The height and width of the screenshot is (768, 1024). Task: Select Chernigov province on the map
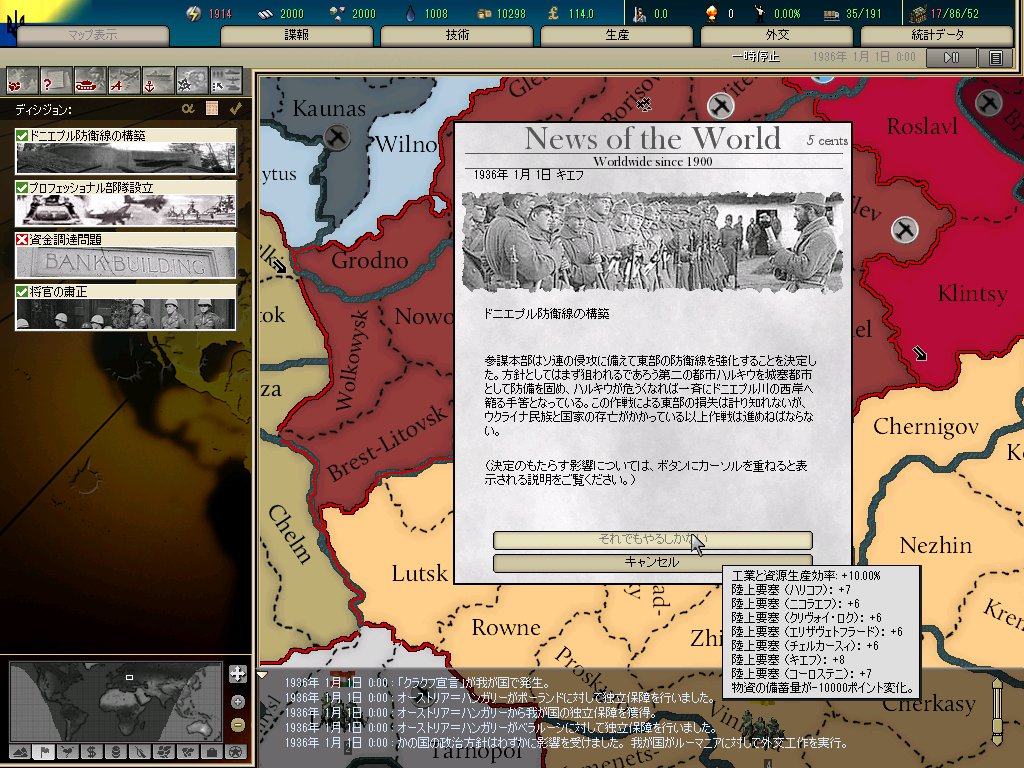[925, 427]
